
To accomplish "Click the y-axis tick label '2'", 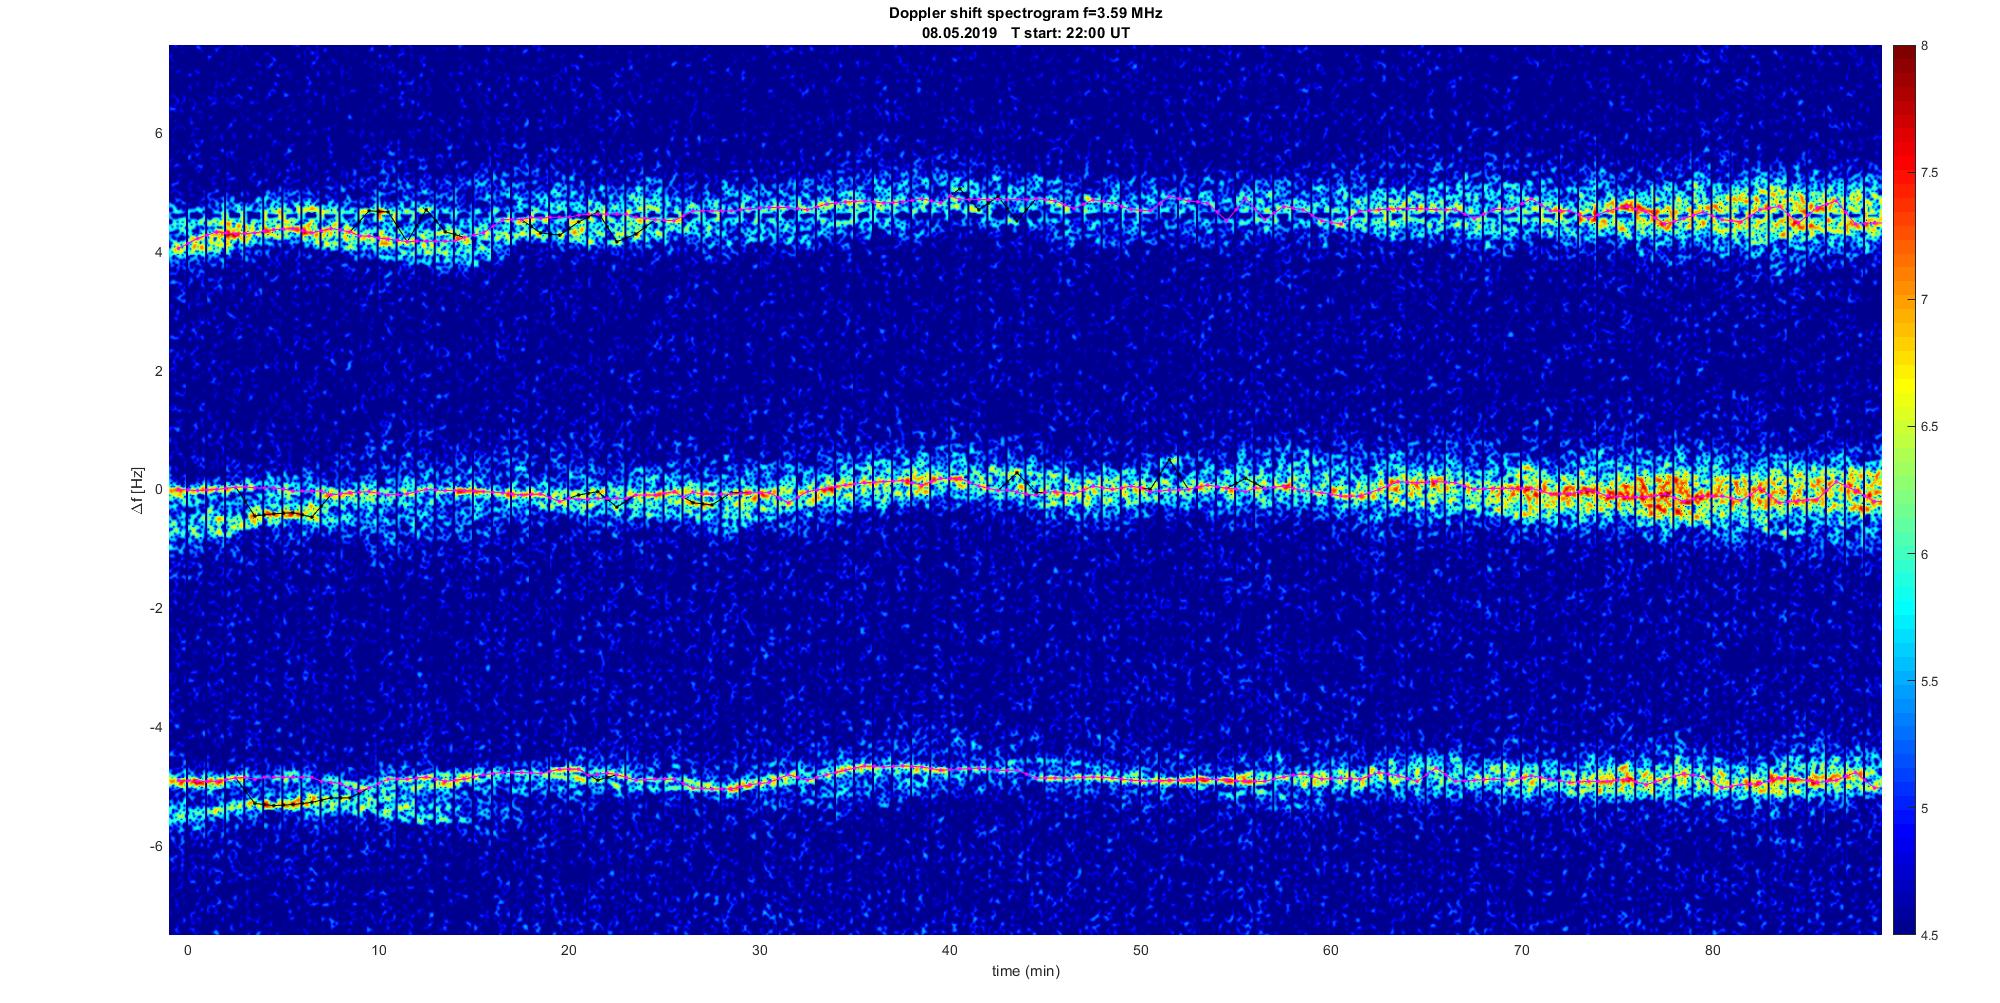I will click(x=158, y=371).
